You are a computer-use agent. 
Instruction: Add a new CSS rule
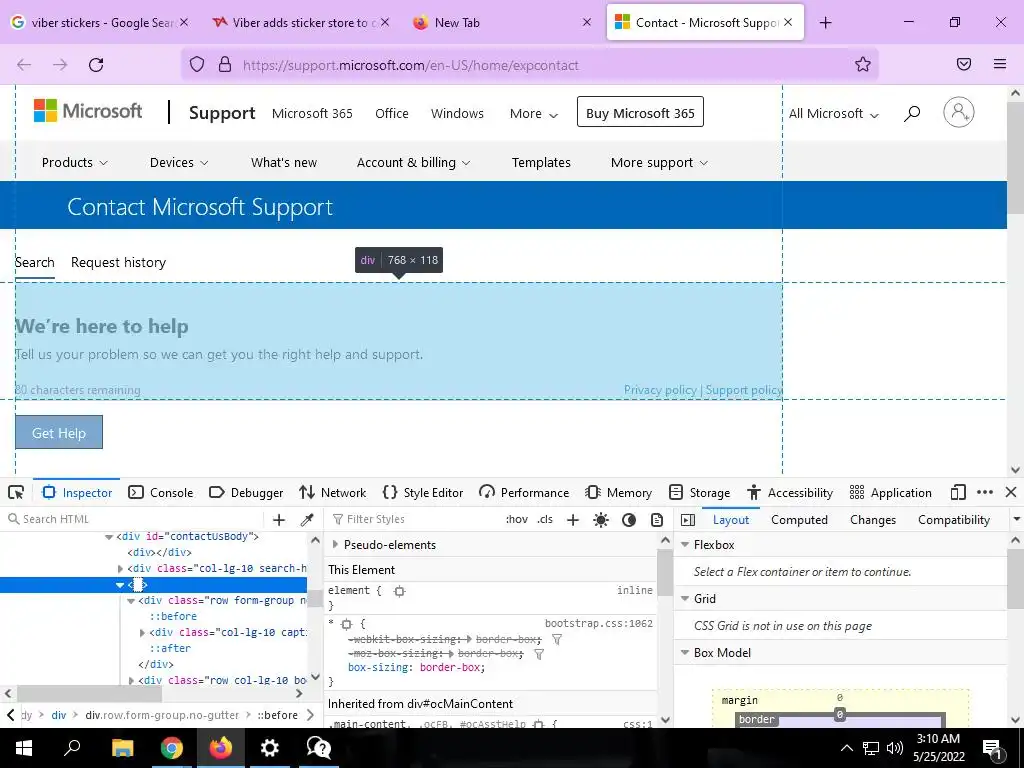(x=573, y=520)
